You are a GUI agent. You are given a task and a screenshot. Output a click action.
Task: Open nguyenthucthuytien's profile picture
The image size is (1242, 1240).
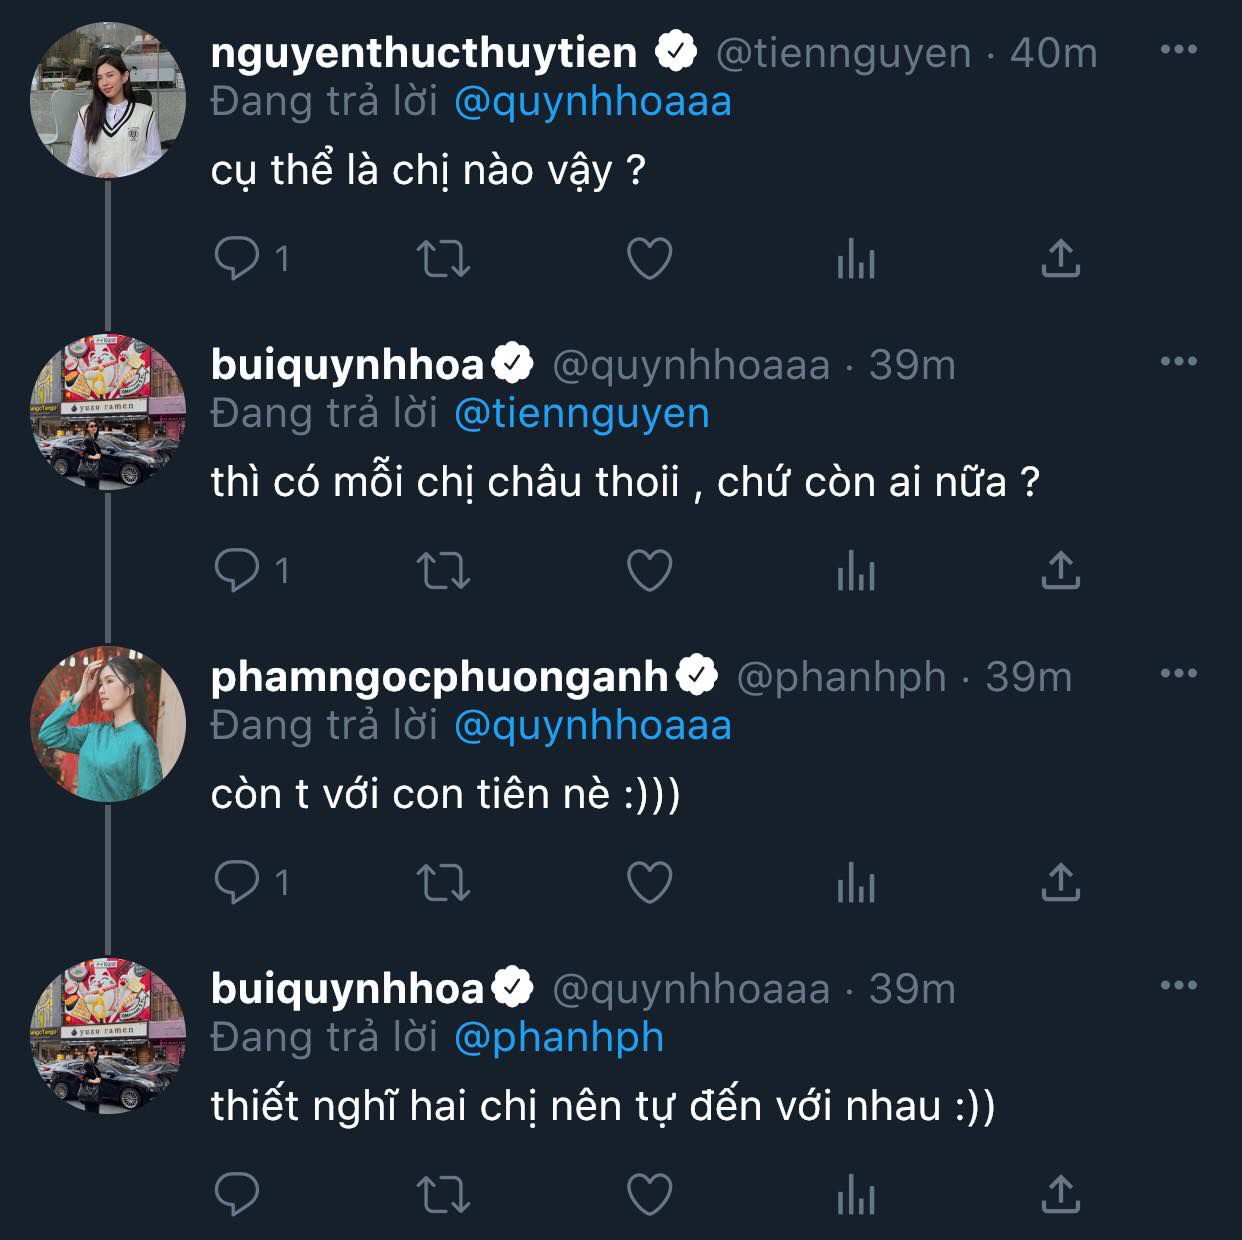click(108, 100)
